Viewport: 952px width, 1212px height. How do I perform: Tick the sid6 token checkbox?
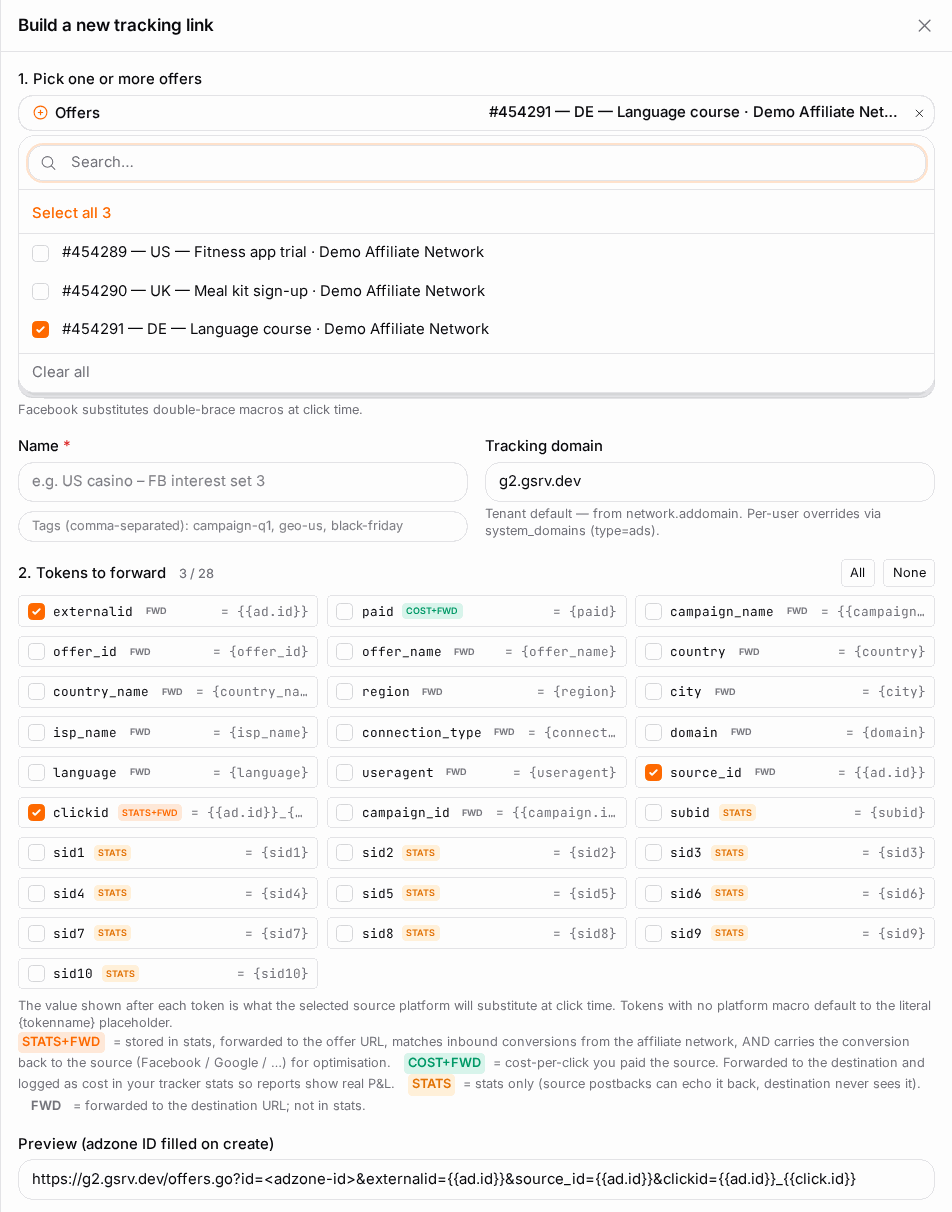pos(653,893)
